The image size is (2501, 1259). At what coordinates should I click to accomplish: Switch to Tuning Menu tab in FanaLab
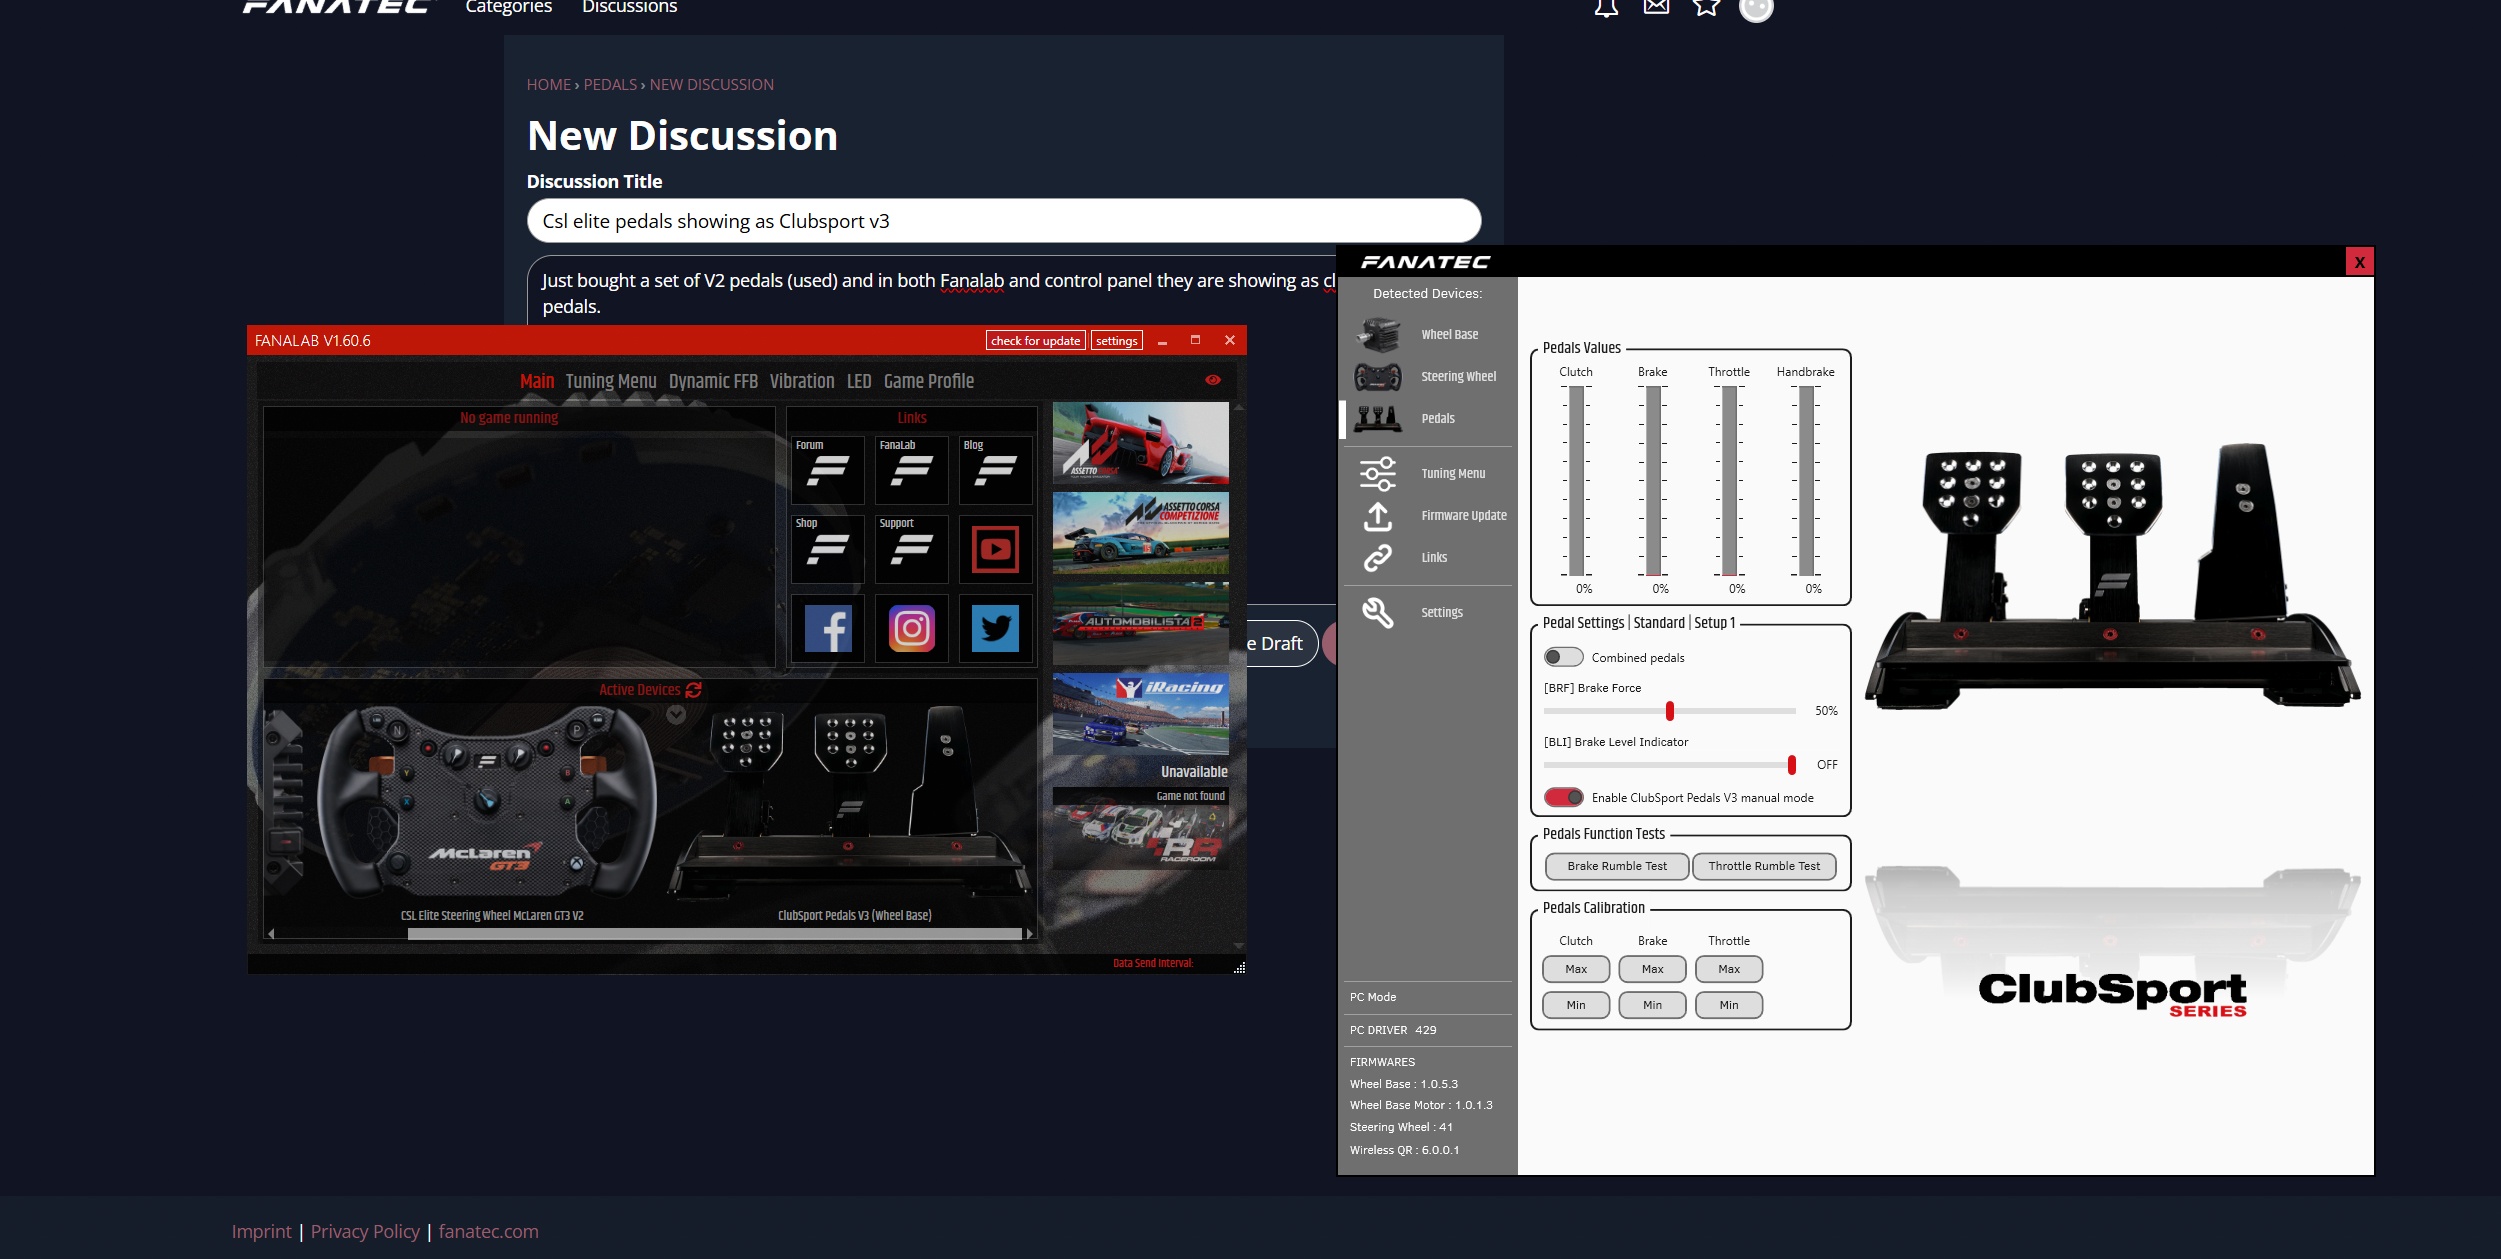[611, 381]
